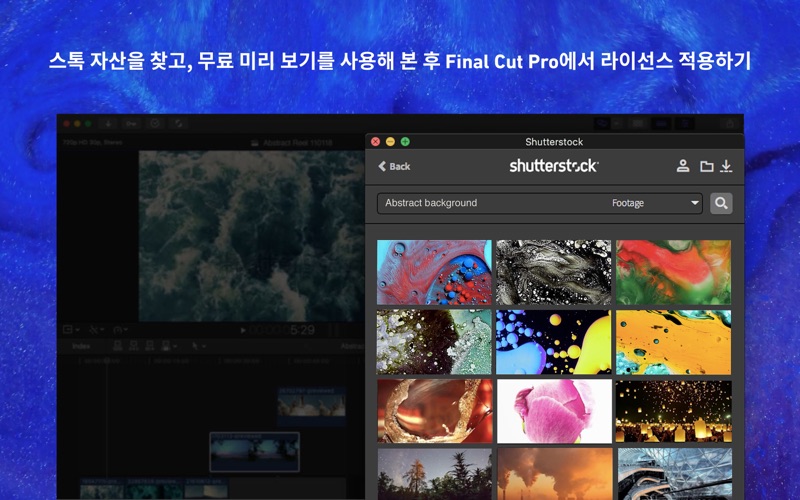
Task: Open the Transform tool dropdown below the viewer
Action: tap(71, 330)
